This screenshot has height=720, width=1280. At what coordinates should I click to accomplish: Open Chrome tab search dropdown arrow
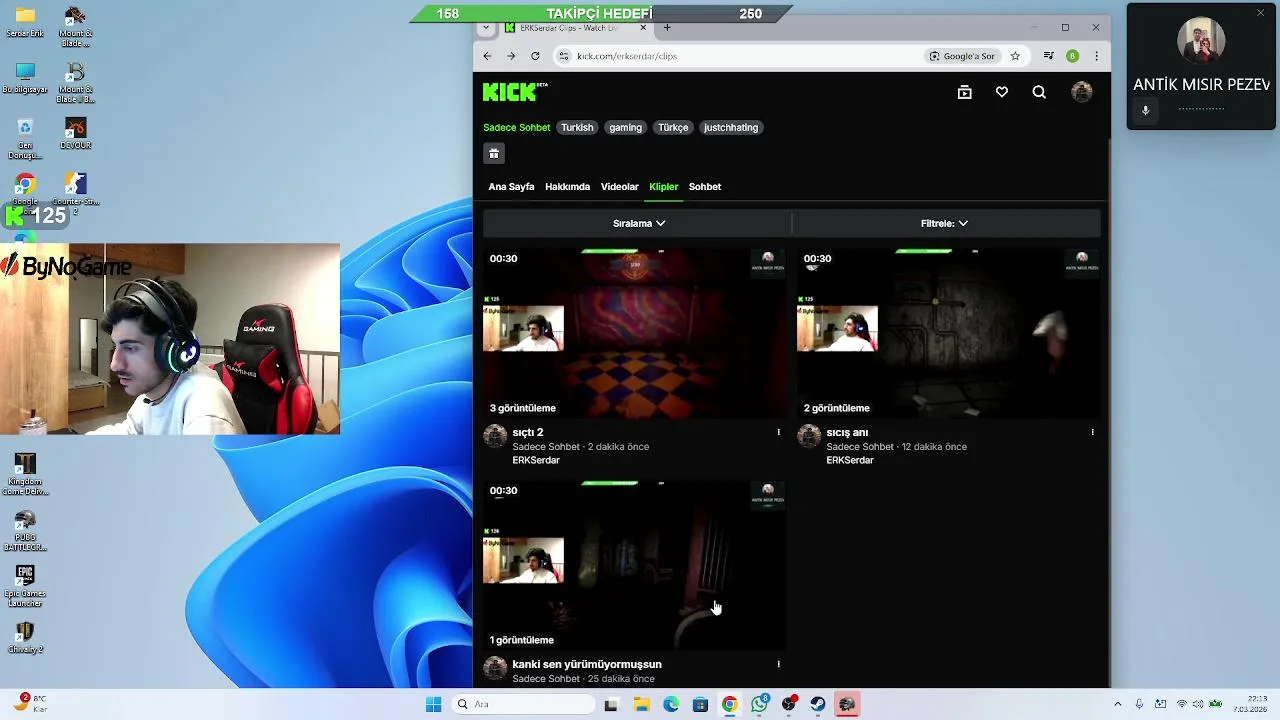pos(486,28)
